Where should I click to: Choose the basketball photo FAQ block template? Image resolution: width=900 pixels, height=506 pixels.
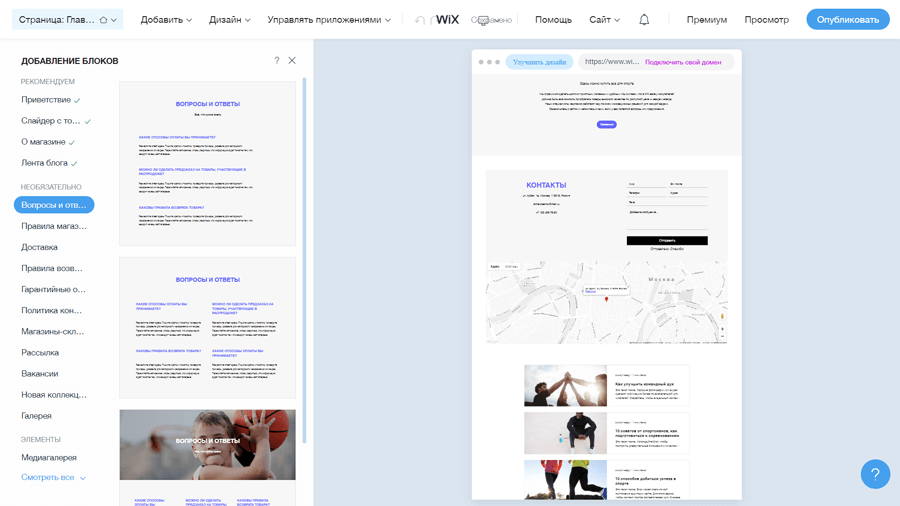tap(207, 444)
